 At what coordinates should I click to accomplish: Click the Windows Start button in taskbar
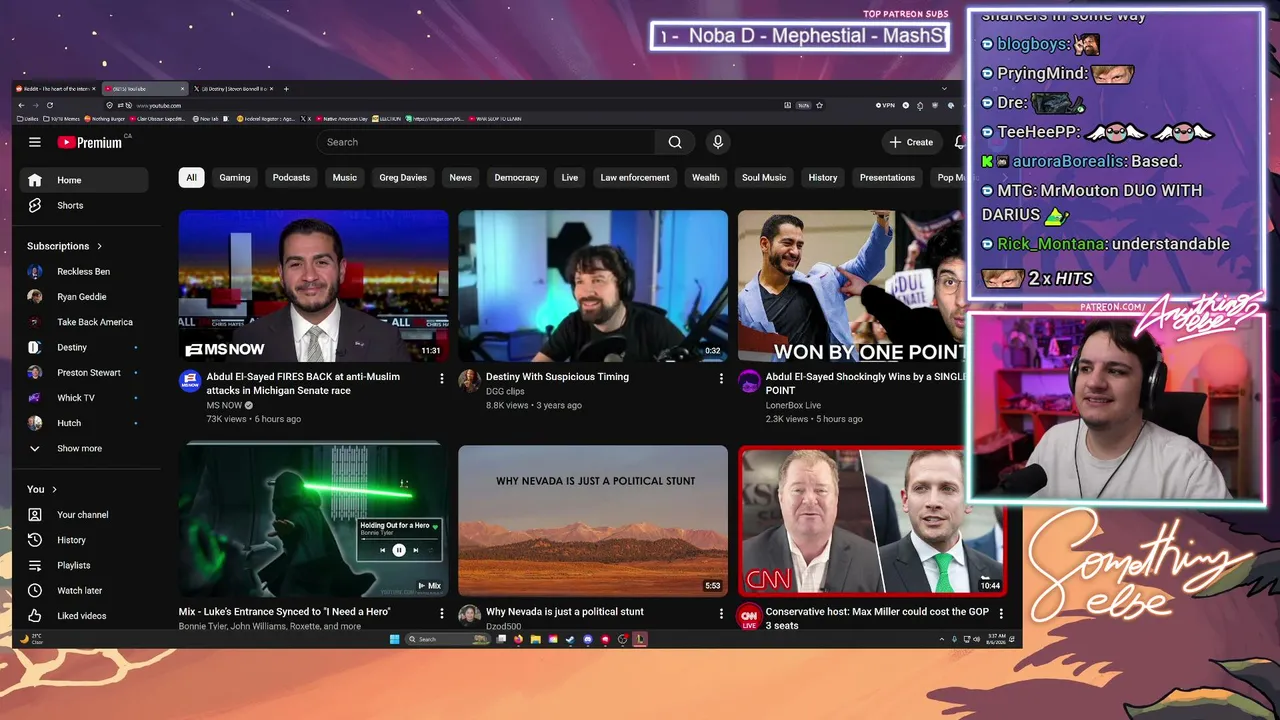point(394,639)
